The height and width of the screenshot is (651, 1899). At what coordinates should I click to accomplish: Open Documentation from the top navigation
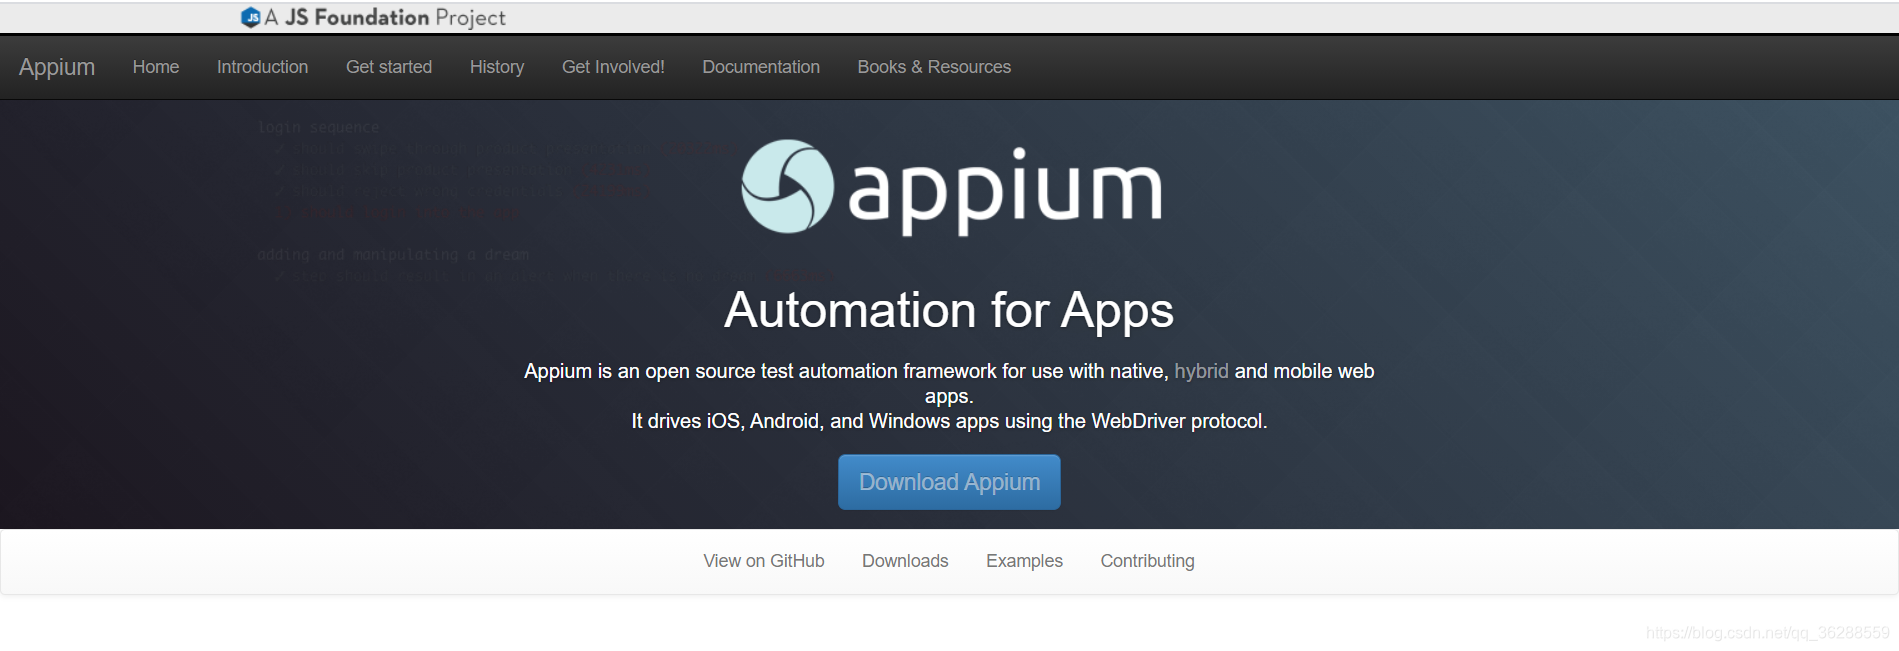click(x=761, y=67)
